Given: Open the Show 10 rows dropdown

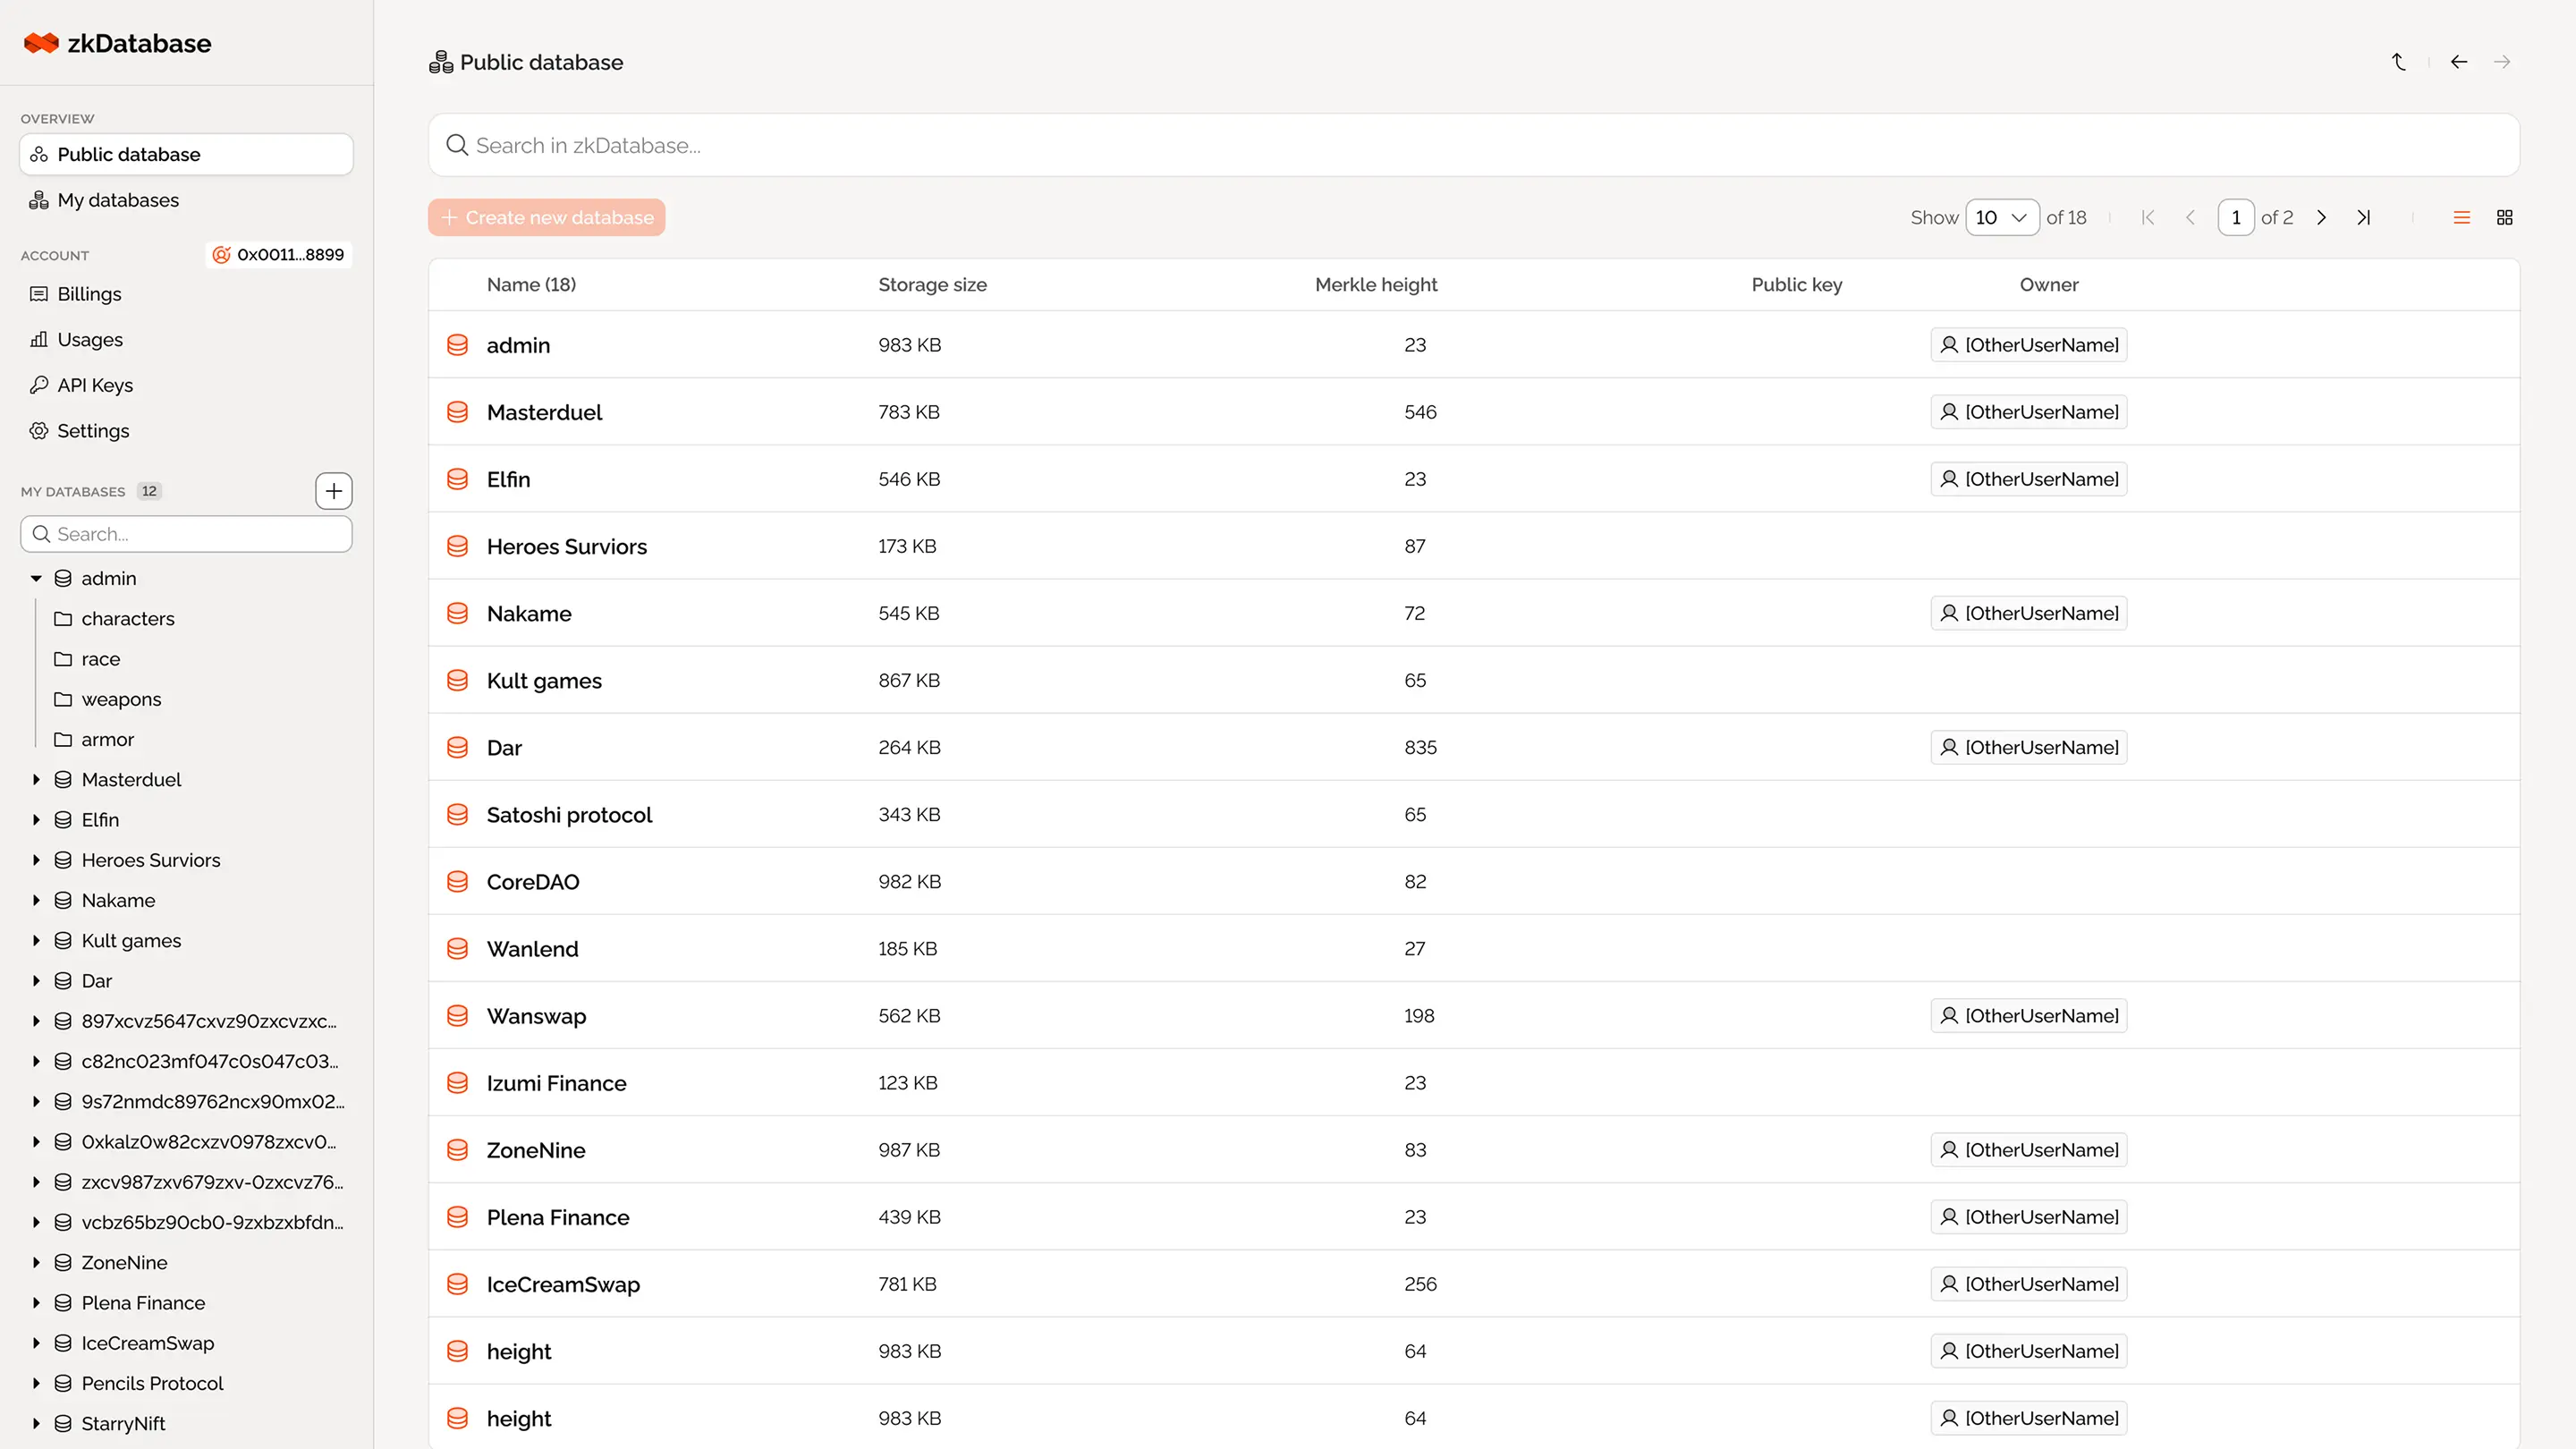Looking at the screenshot, I should point(2002,217).
